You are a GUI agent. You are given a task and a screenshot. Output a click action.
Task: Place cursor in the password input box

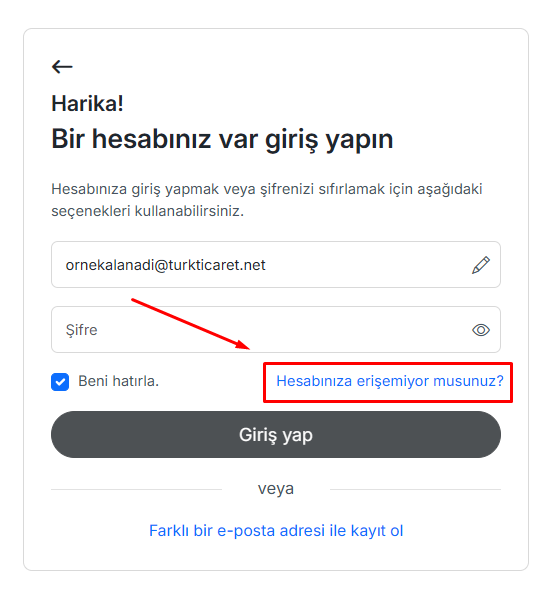coord(276,330)
